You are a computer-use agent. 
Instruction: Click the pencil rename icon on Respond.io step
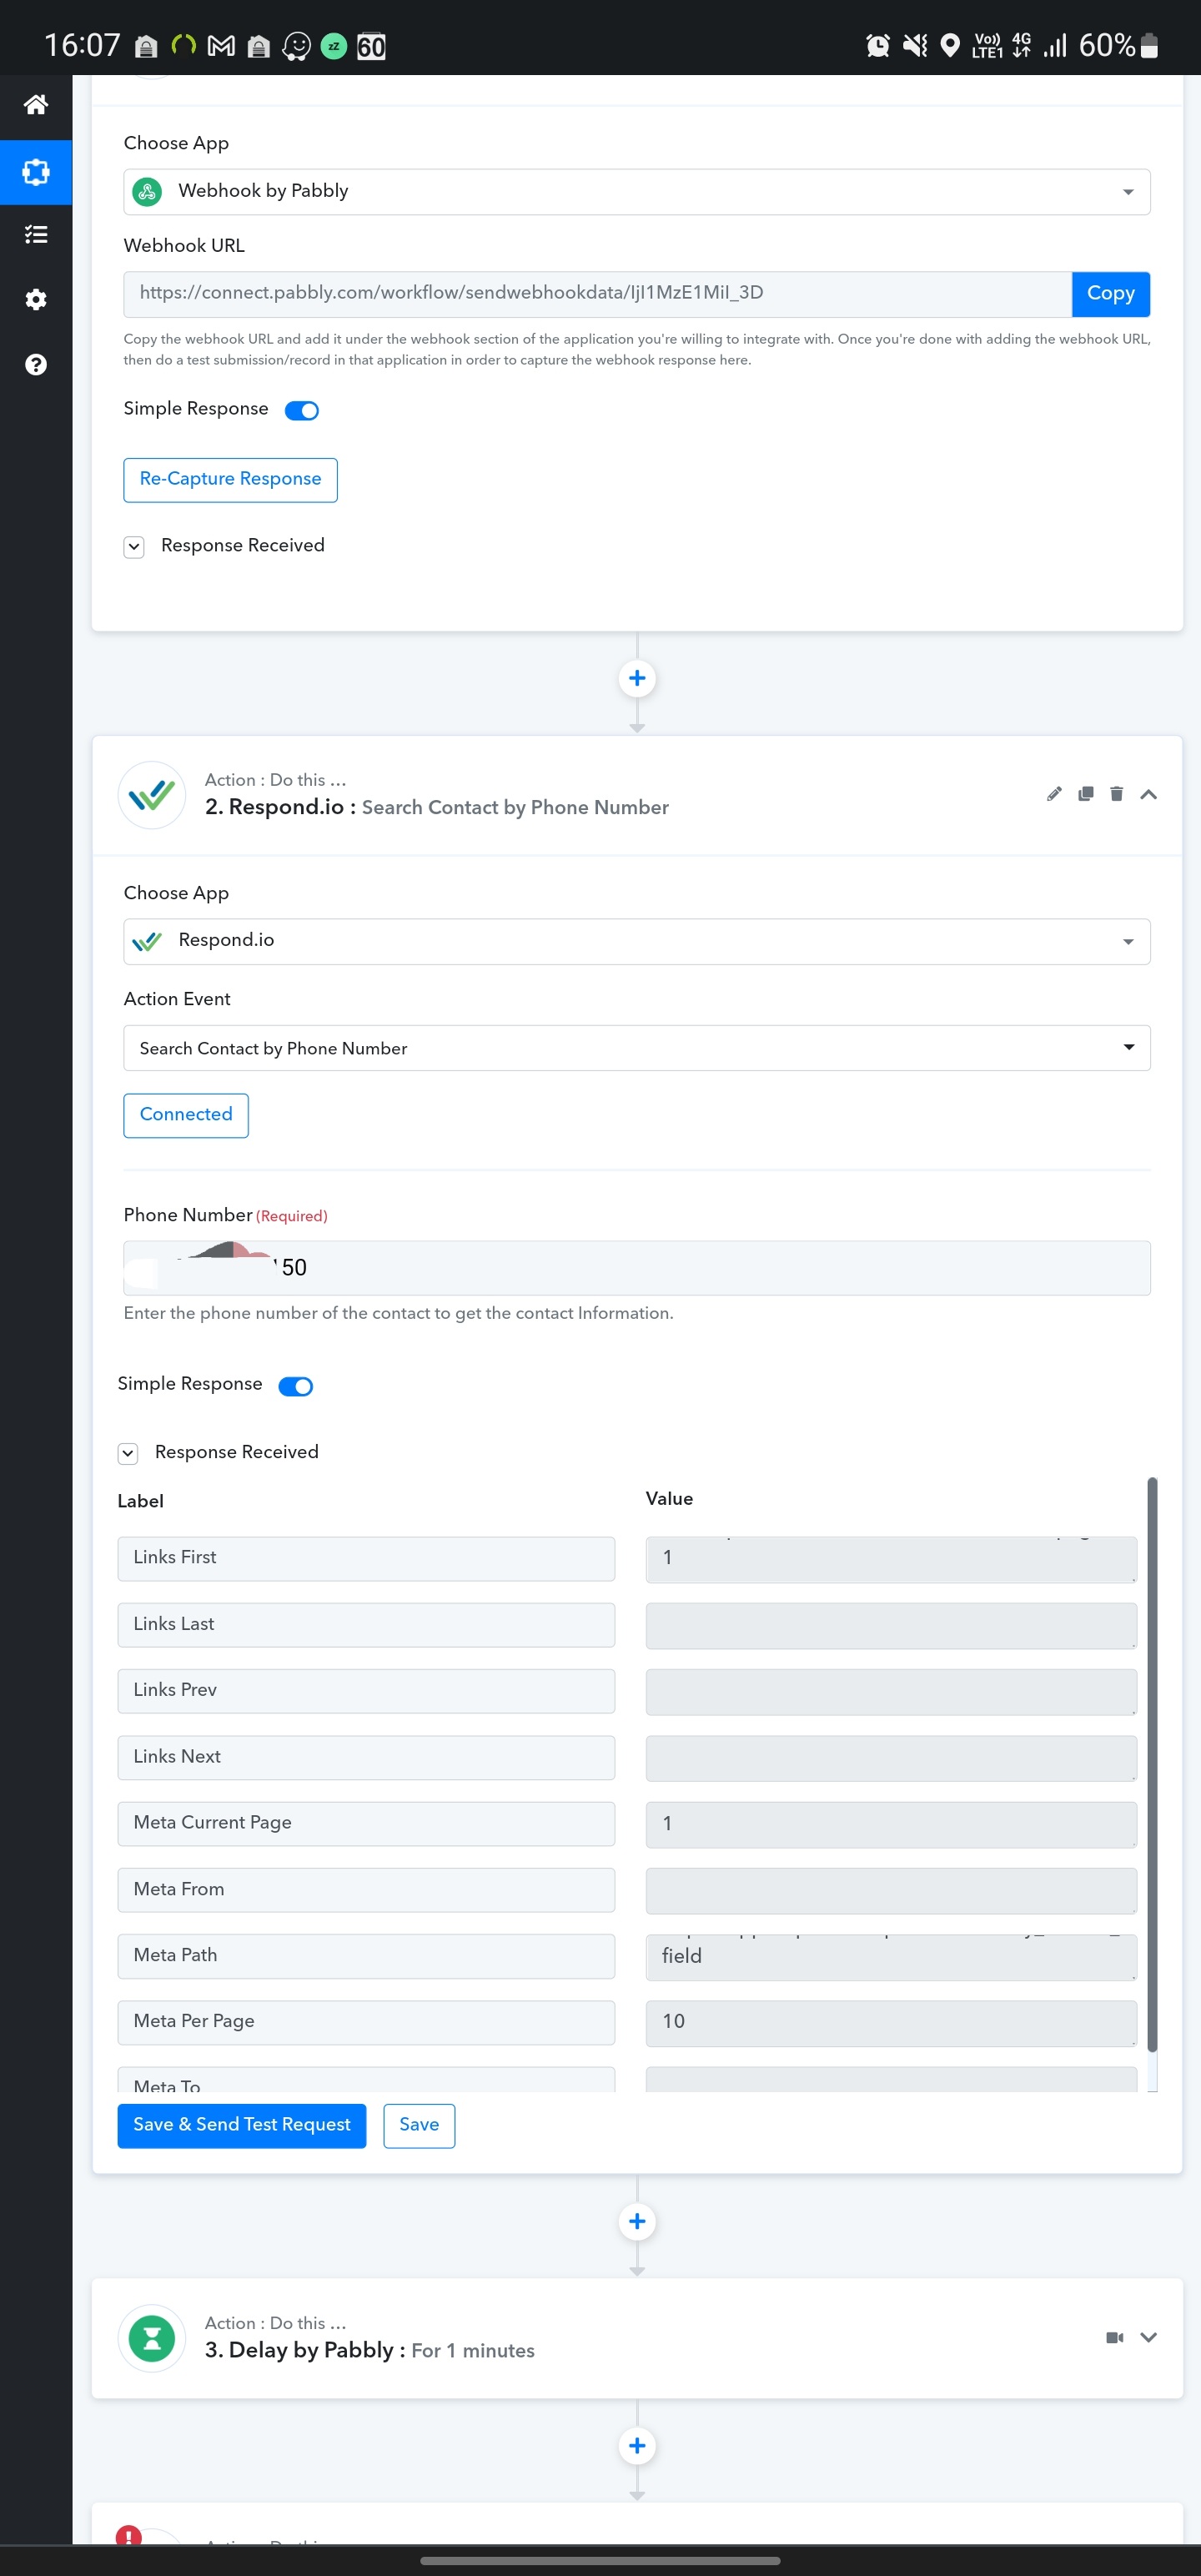1054,794
